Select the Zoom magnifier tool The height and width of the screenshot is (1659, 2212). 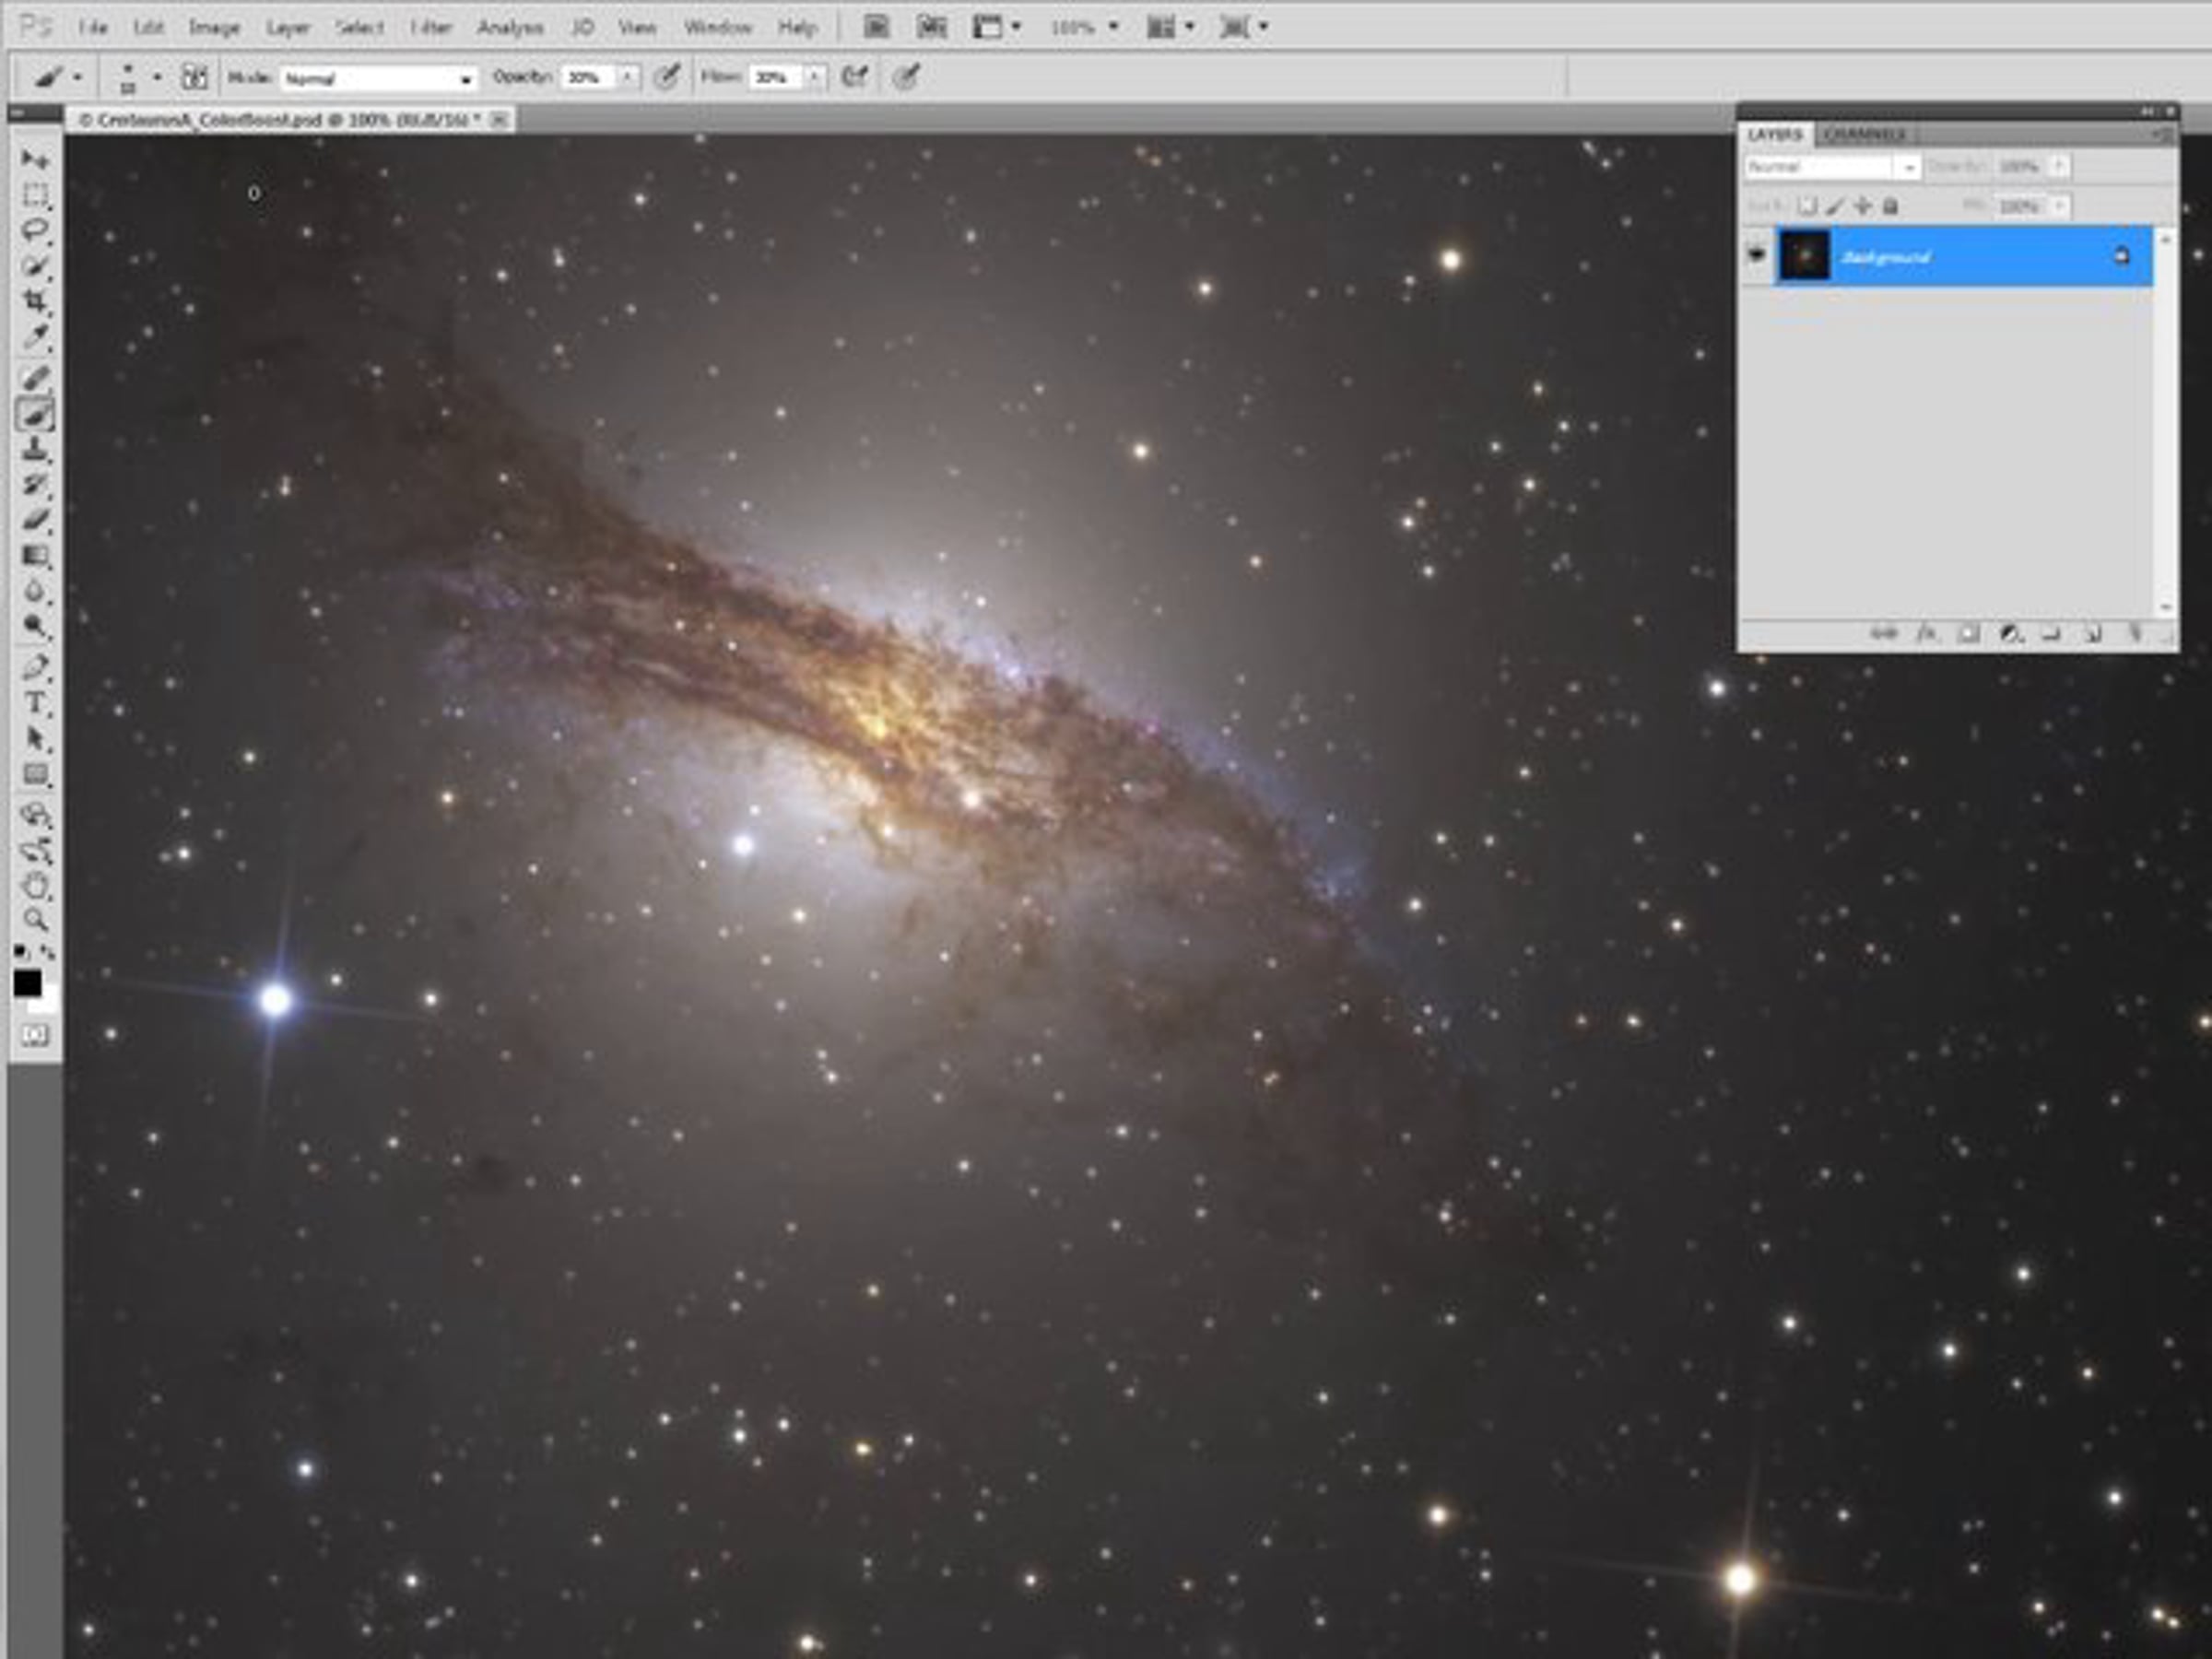[35, 920]
